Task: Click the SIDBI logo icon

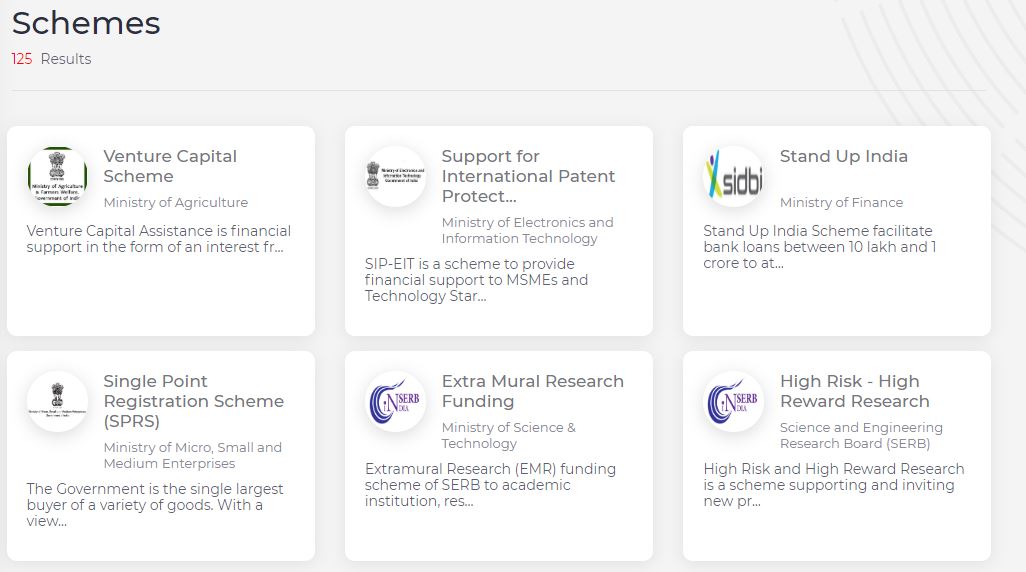Action: (734, 177)
